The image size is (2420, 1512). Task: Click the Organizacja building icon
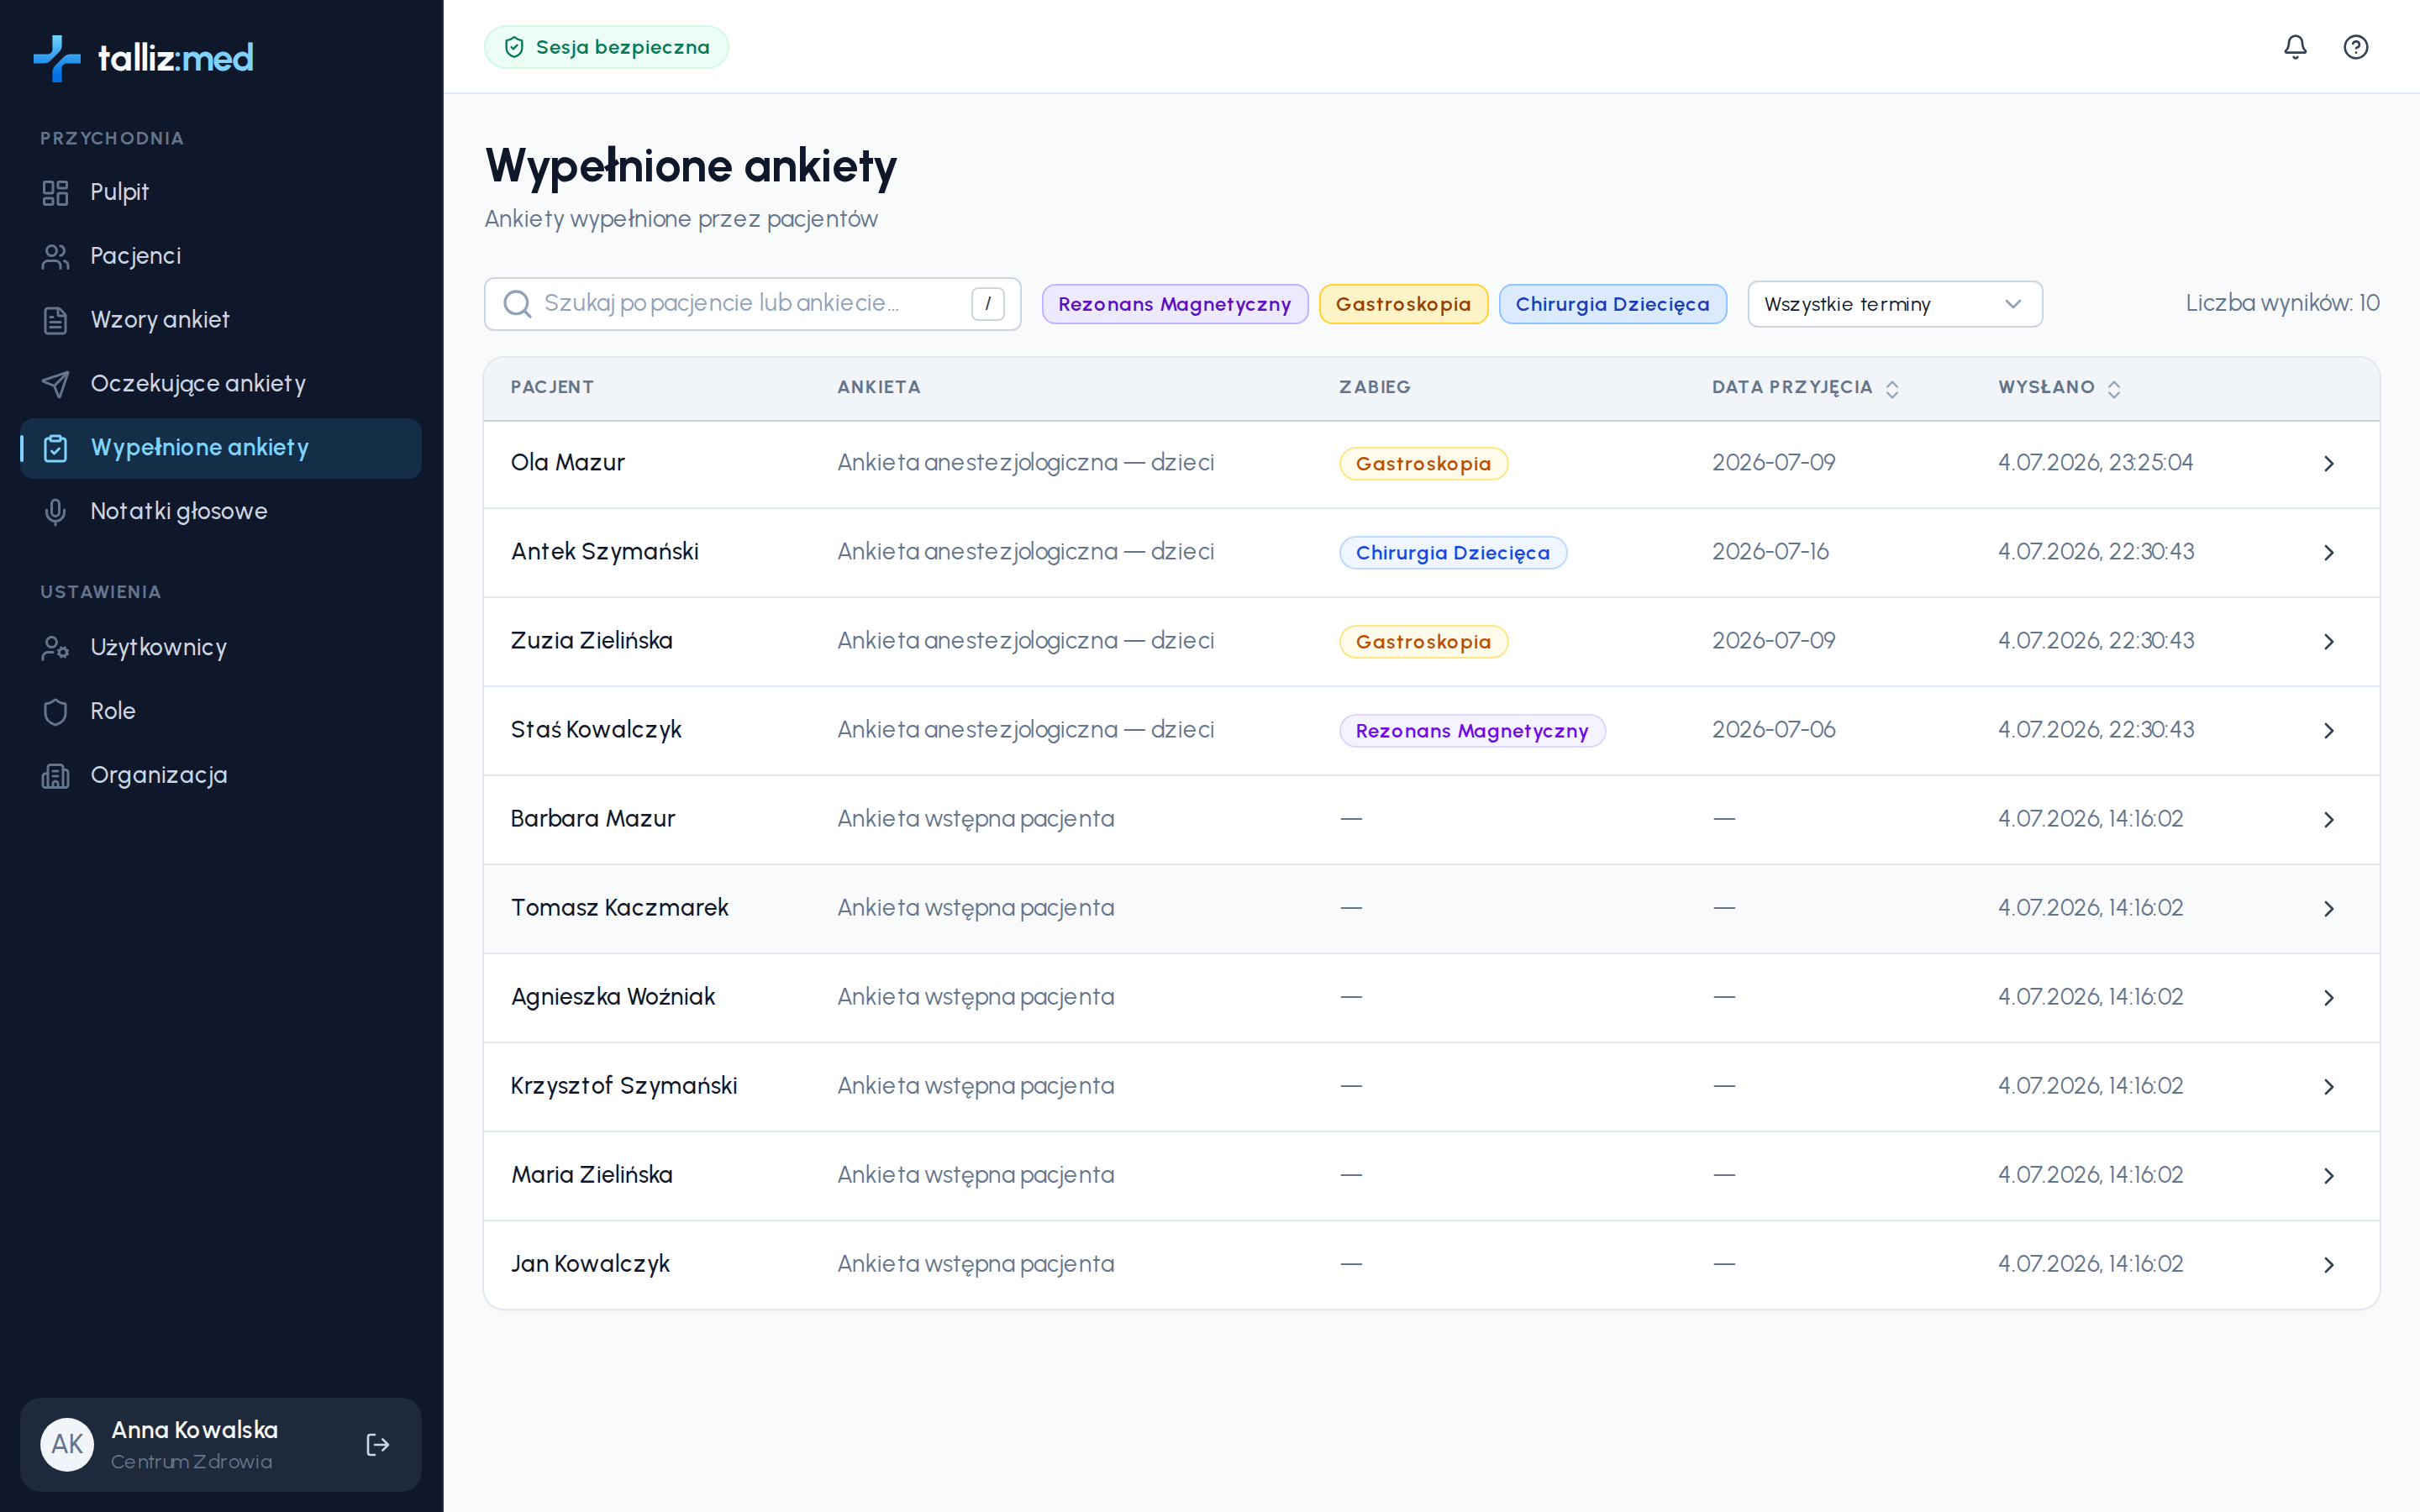(55, 776)
